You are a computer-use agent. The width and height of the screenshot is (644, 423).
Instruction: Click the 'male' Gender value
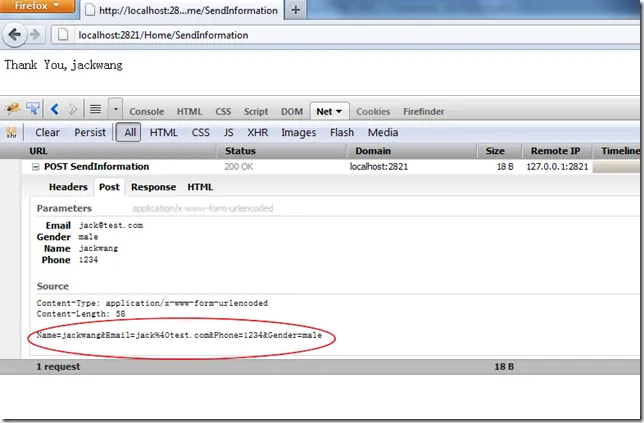click(x=88, y=237)
